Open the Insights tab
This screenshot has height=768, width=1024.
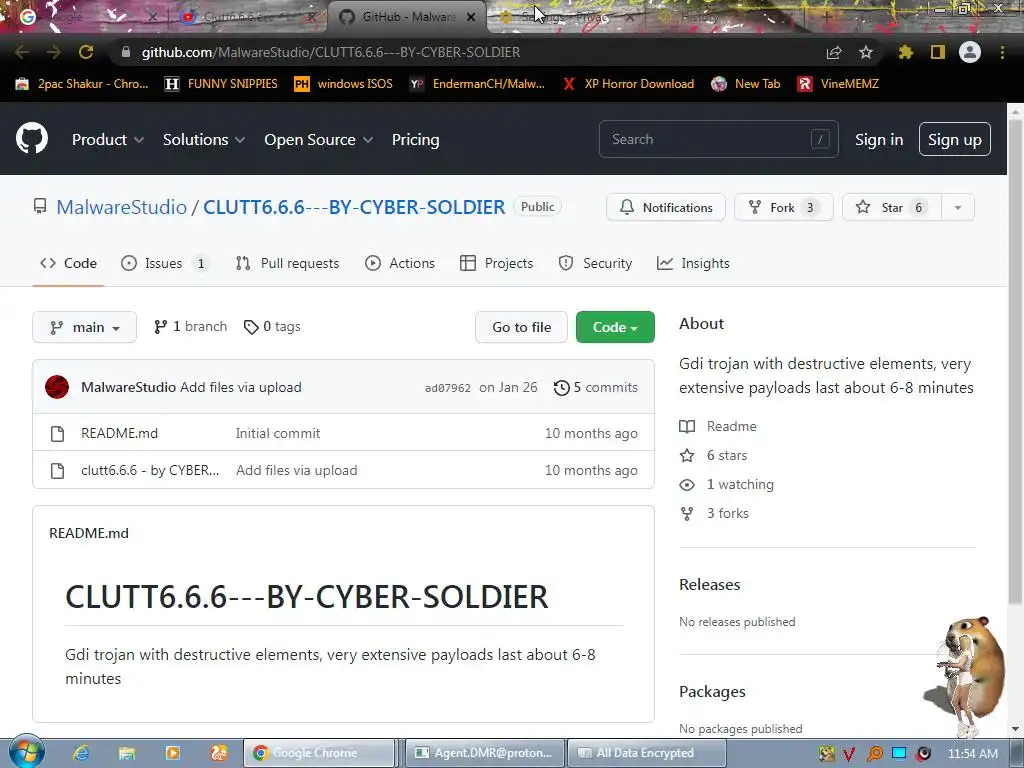pyautogui.click(x=693, y=263)
